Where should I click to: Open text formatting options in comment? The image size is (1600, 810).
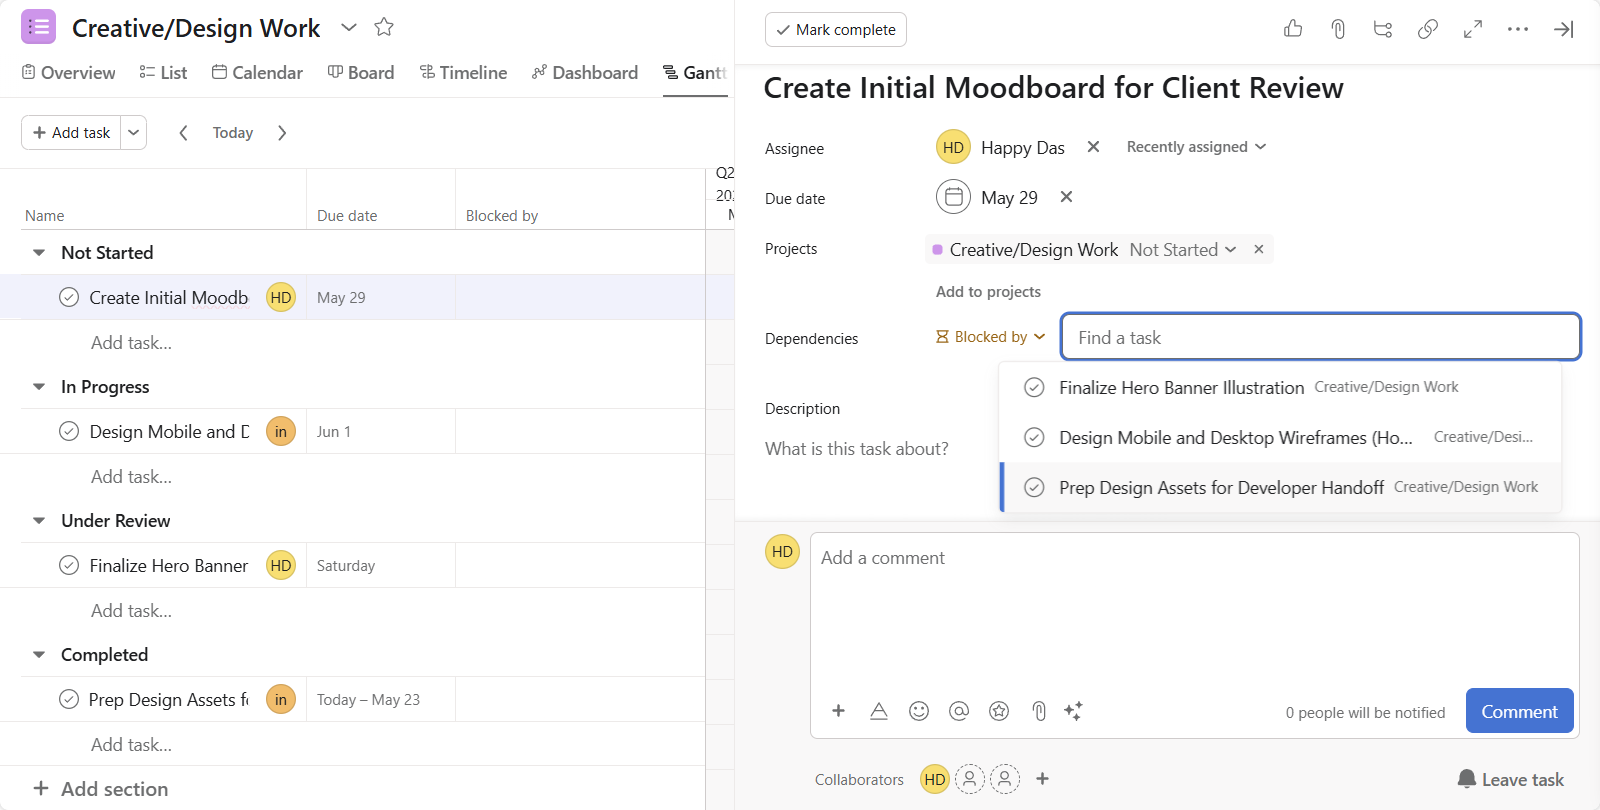(x=879, y=711)
